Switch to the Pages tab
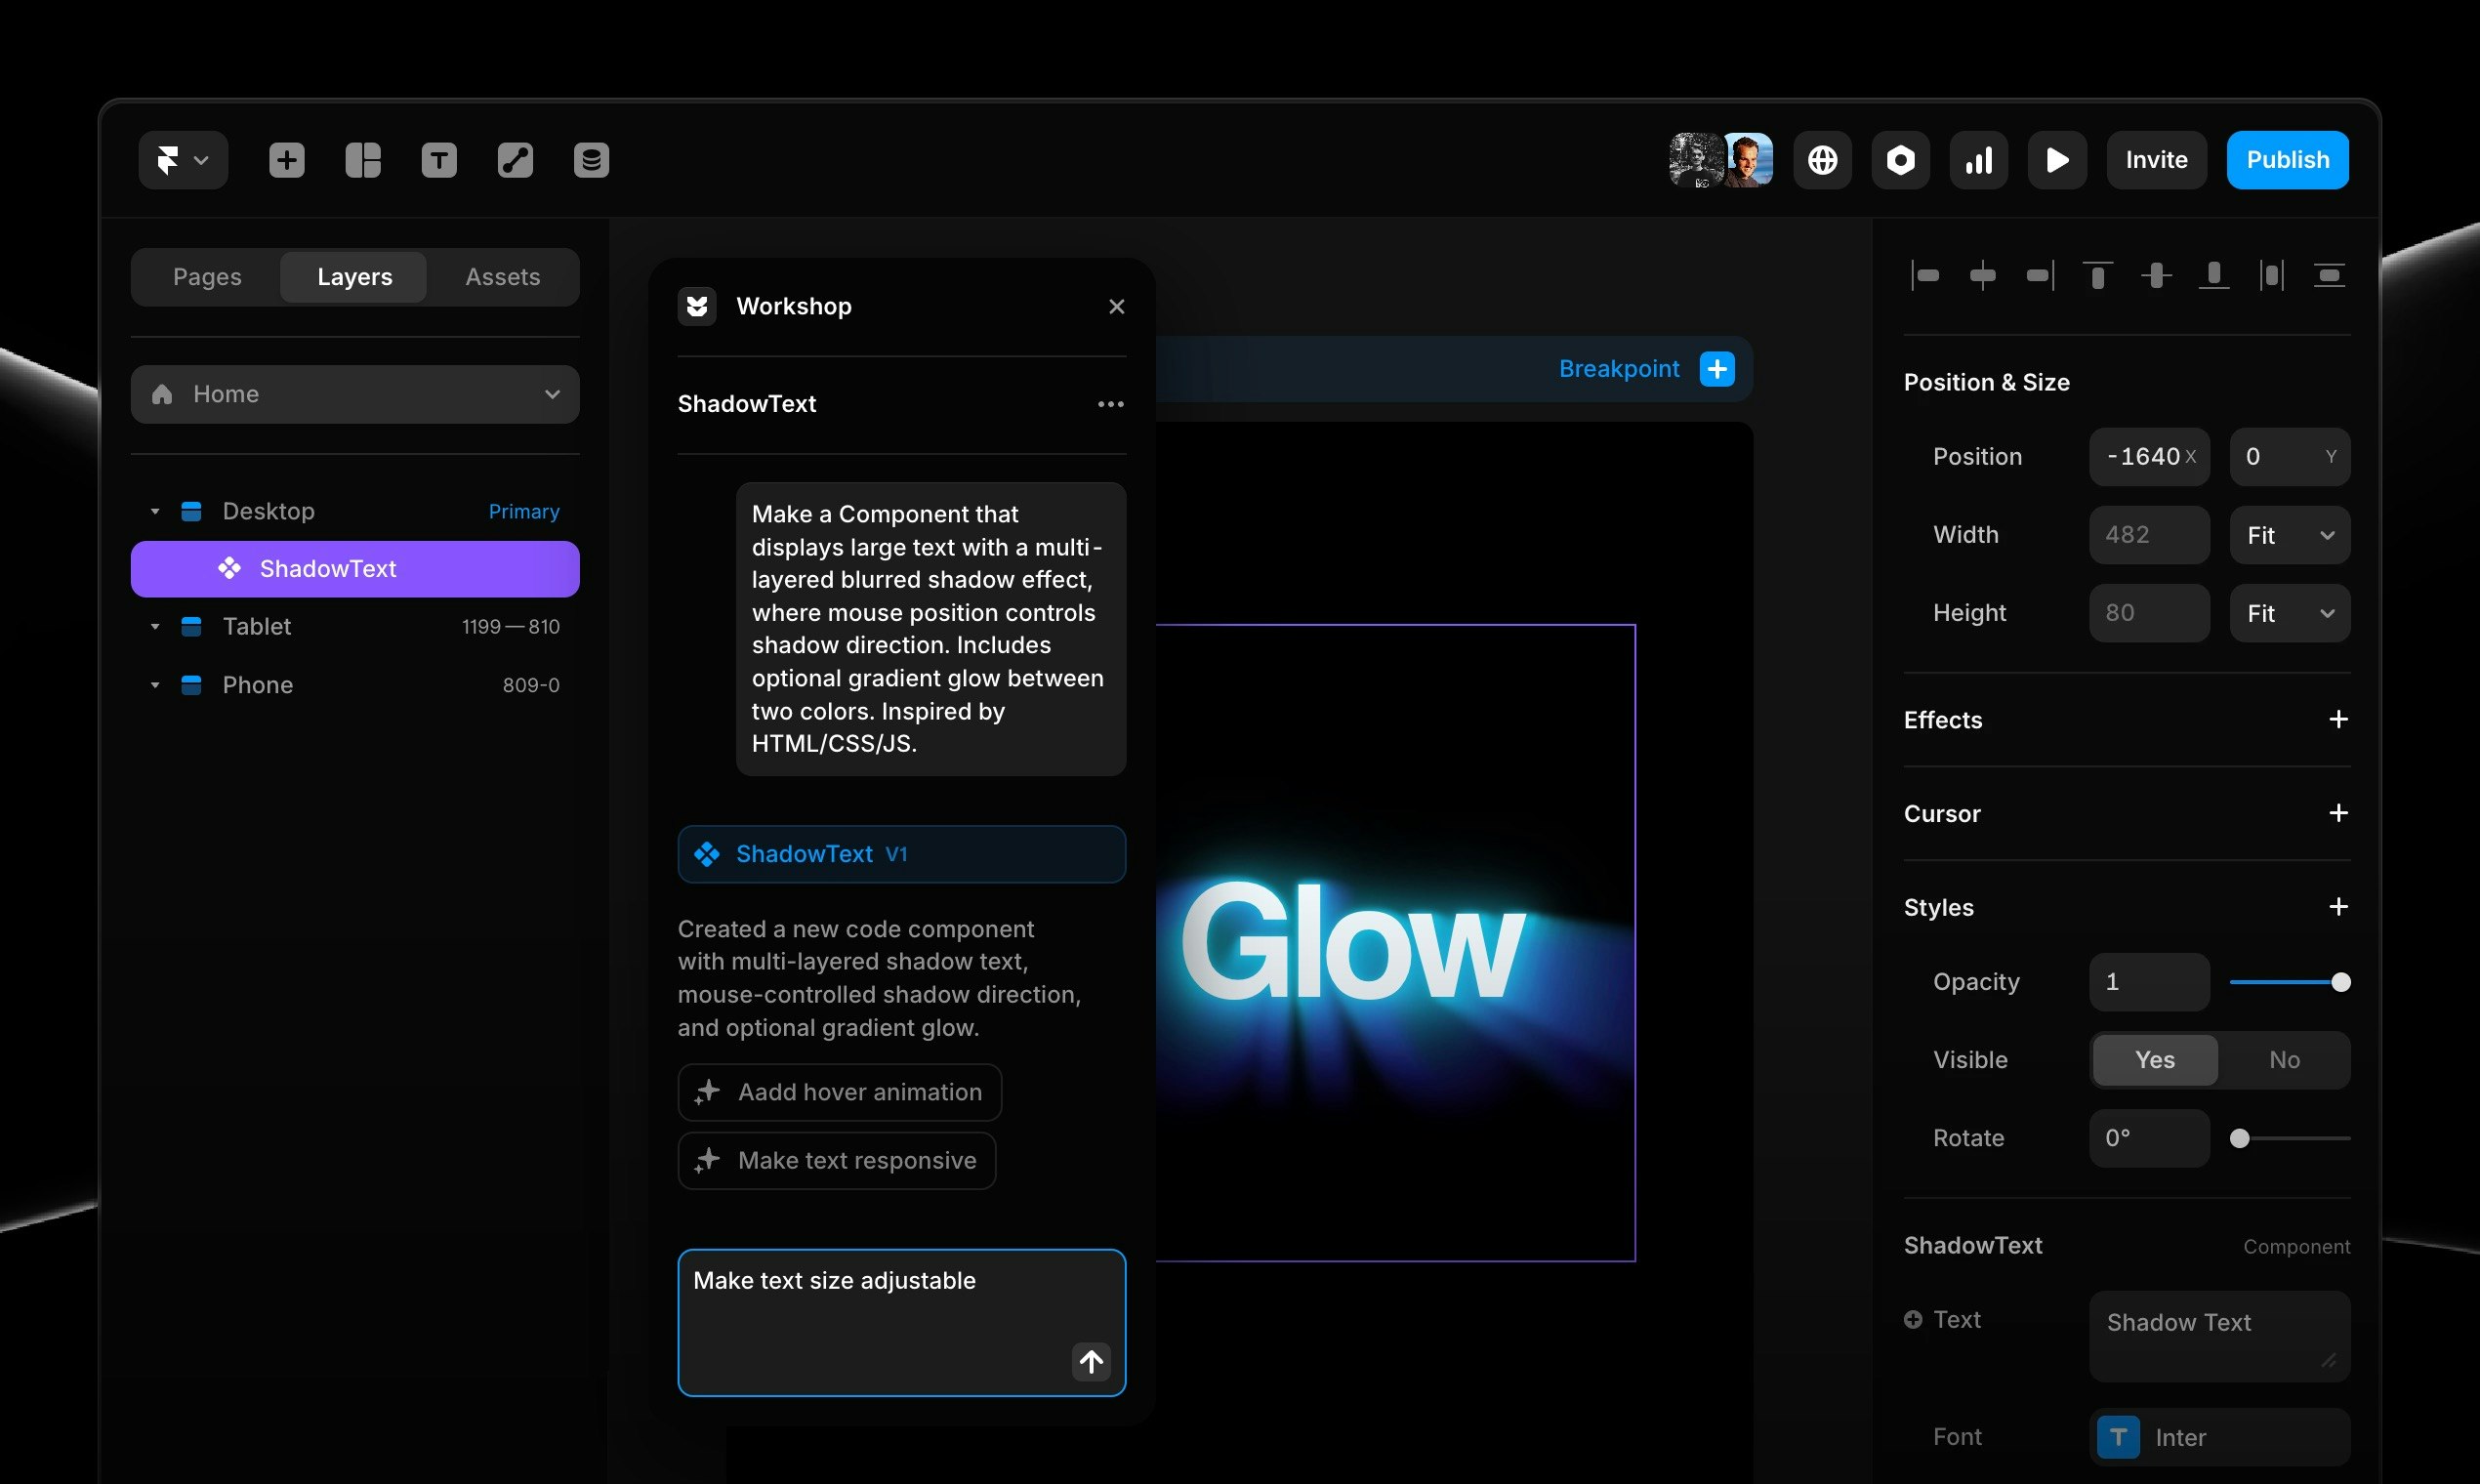The width and height of the screenshot is (2480, 1484). click(207, 277)
